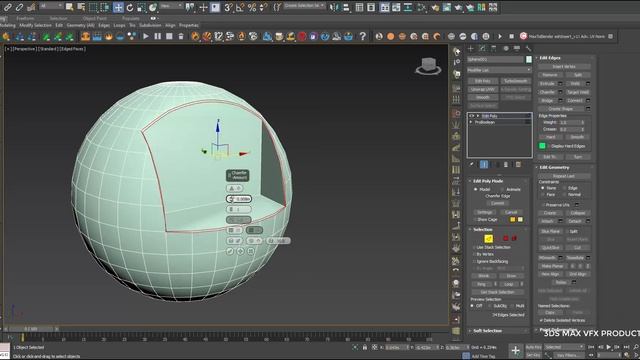
Task: Expand the Soft Selection rollout
Action: [487, 331]
